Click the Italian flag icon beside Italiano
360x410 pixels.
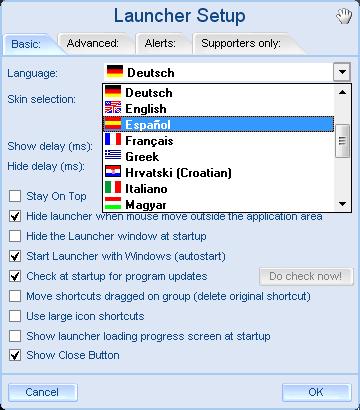point(113,188)
